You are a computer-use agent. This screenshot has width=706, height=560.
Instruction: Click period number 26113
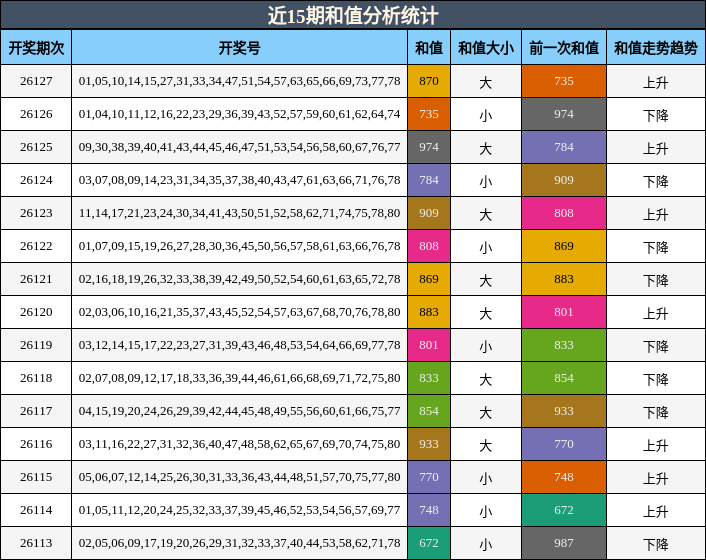[36, 543]
